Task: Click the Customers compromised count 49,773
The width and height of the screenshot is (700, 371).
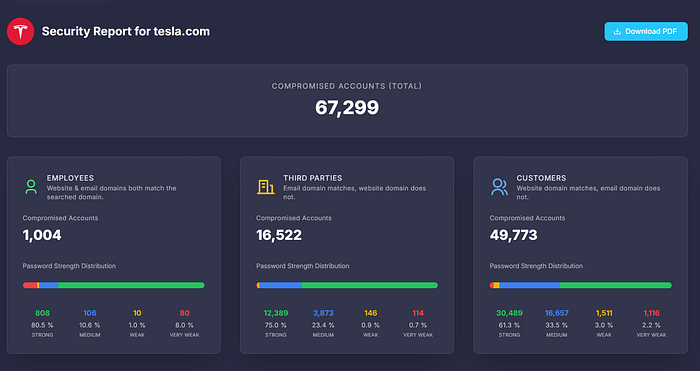Action: [x=513, y=235]
